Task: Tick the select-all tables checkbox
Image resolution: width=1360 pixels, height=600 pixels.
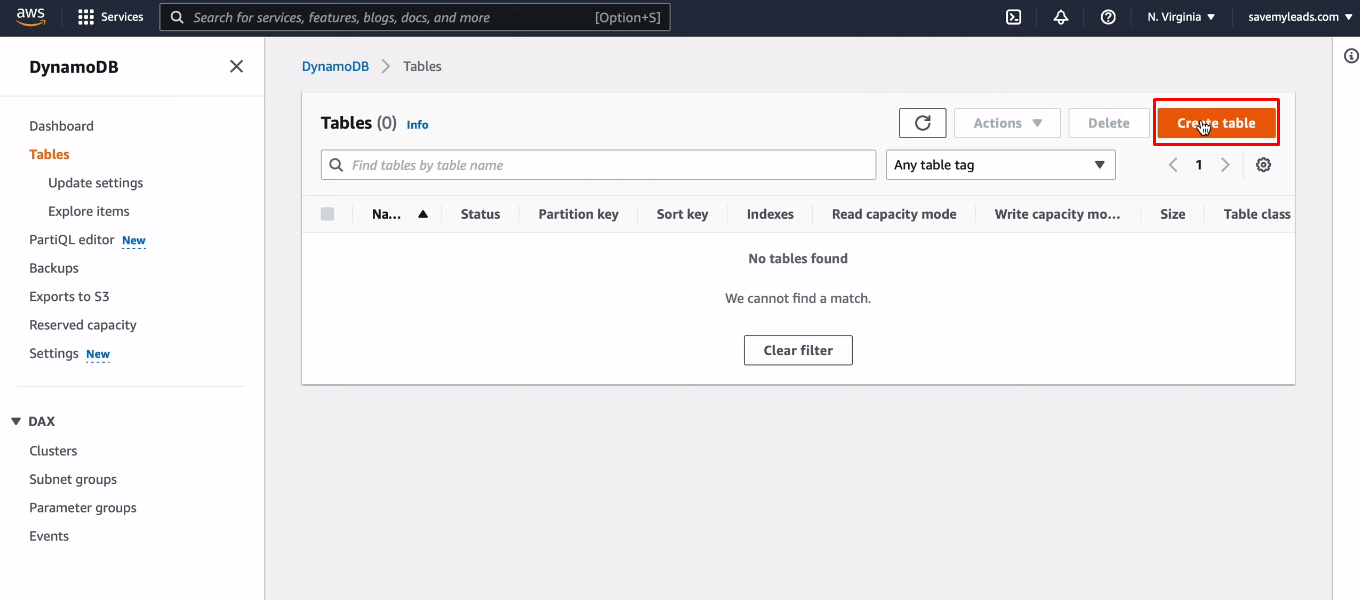Action: point(328,214)
